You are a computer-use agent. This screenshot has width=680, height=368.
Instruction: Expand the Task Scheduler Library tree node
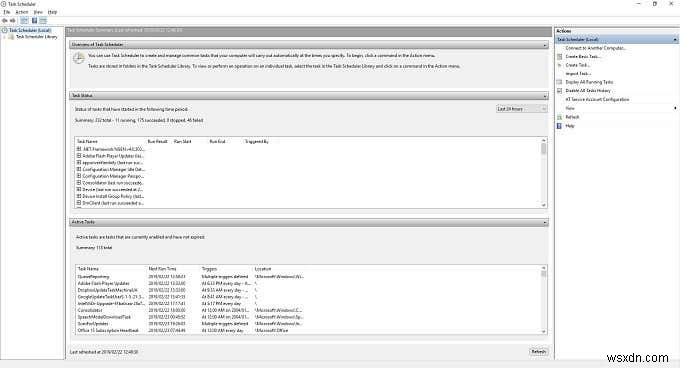(x=5, y=37)
